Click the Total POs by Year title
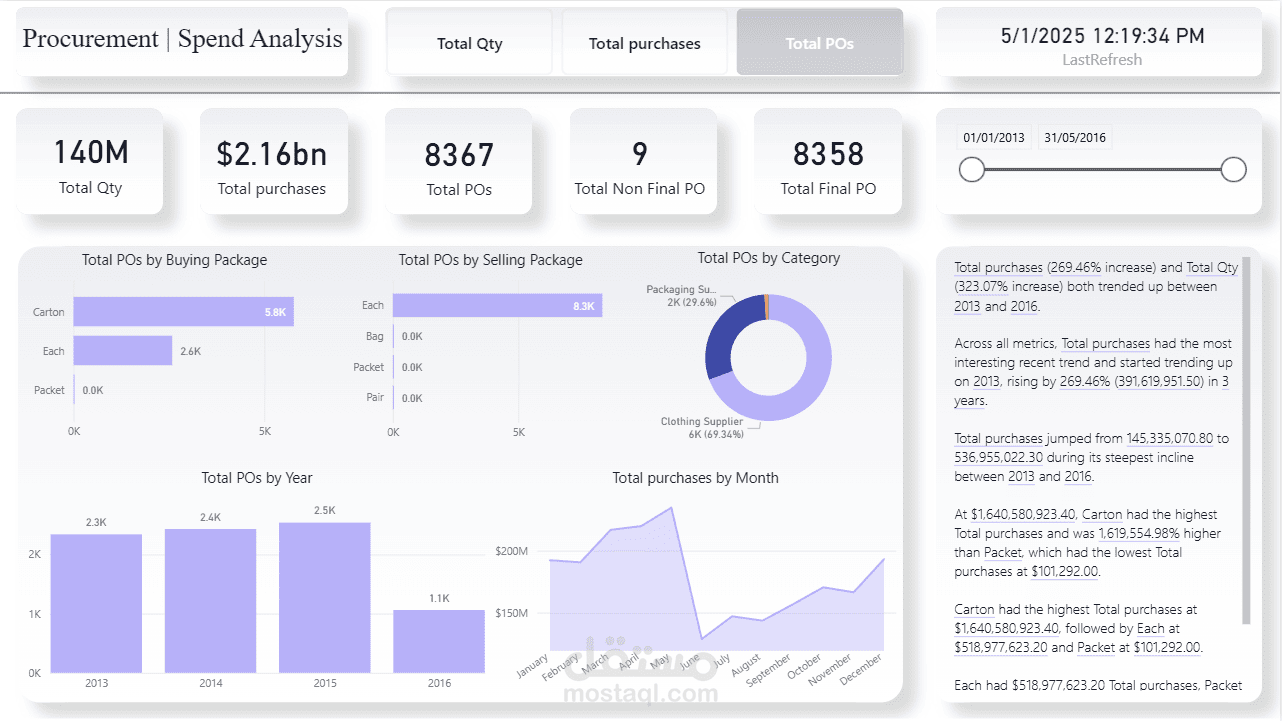Screen dimensions: 1282x721 click(x=257, y=478)
